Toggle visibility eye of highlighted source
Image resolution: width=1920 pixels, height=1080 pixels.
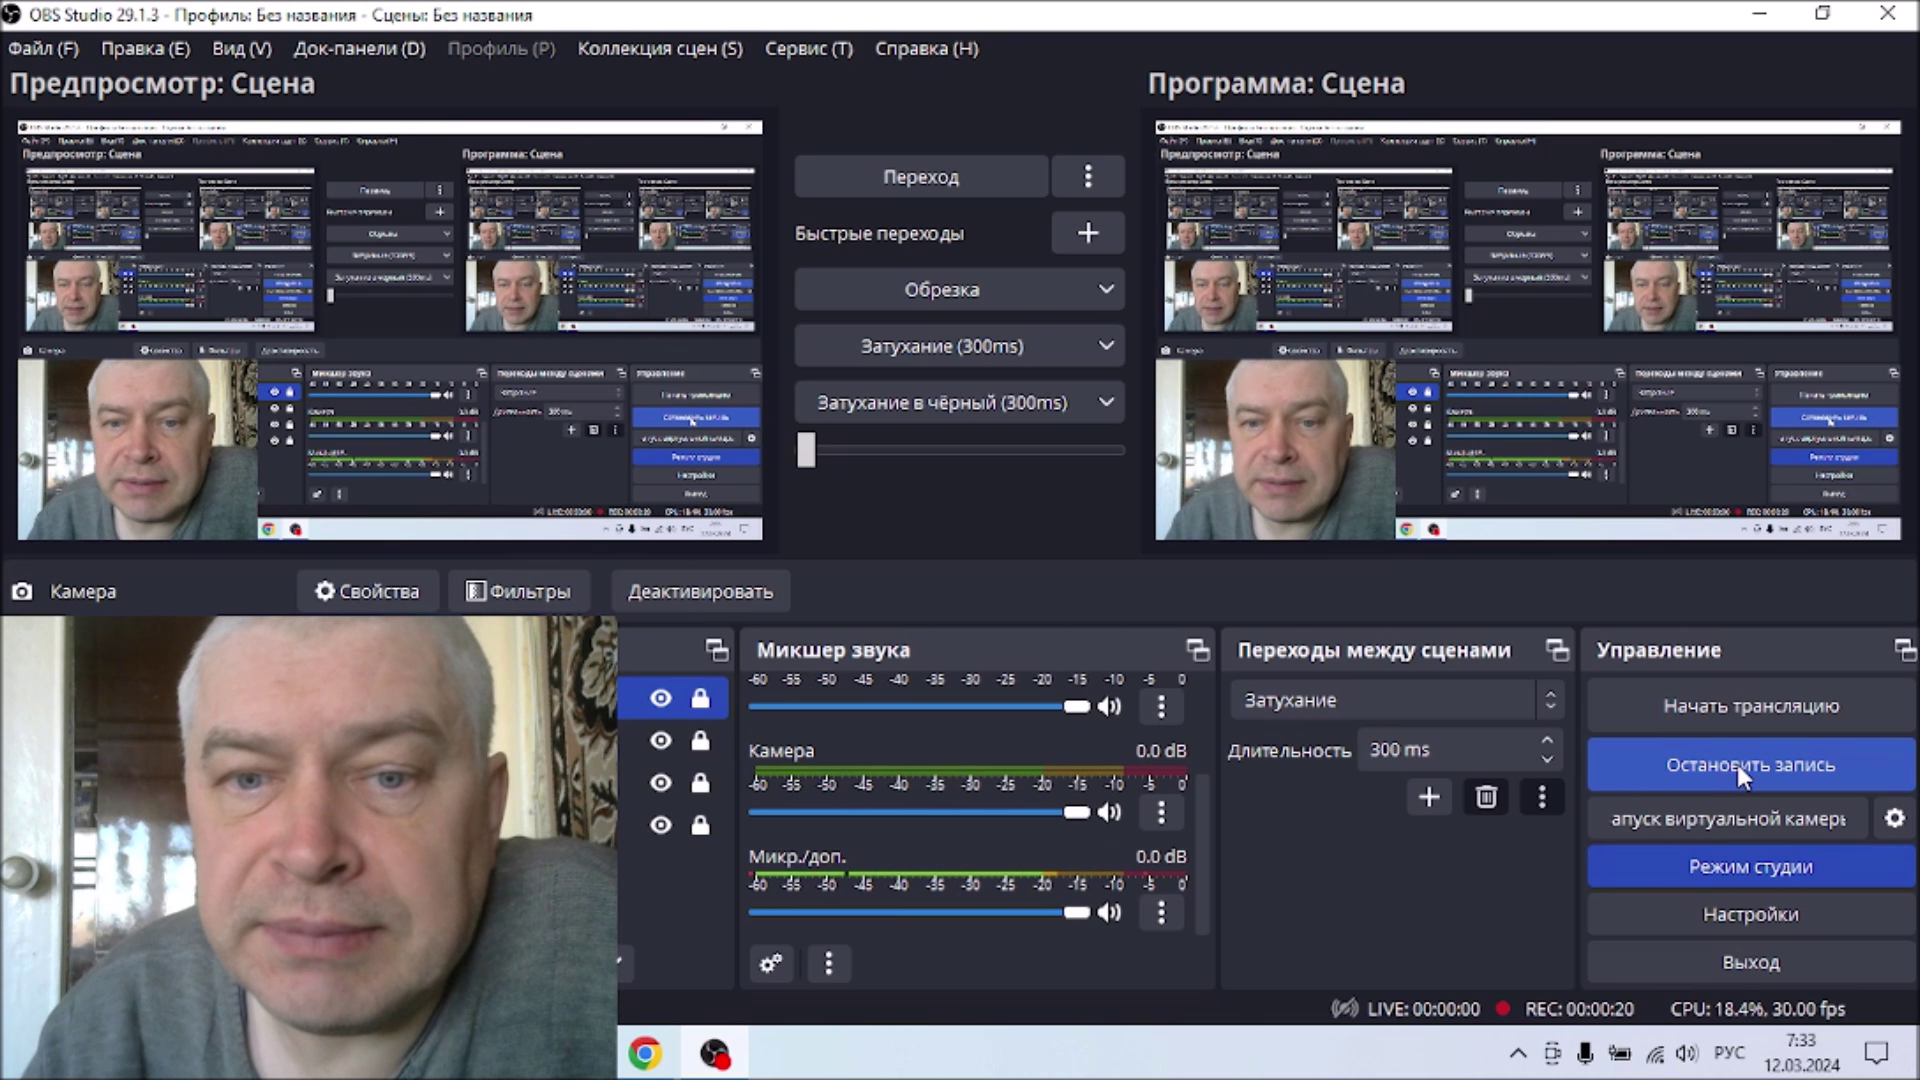coord(660,699)
